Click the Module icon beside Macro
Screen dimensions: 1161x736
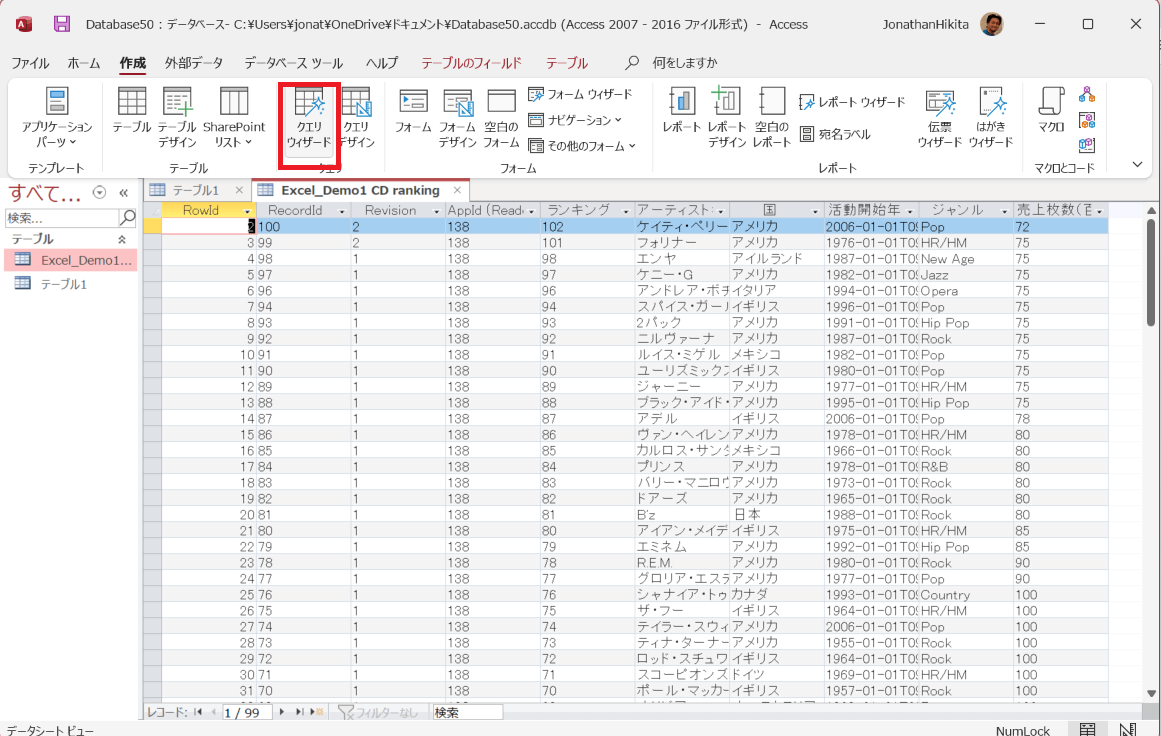point(1086,94)
